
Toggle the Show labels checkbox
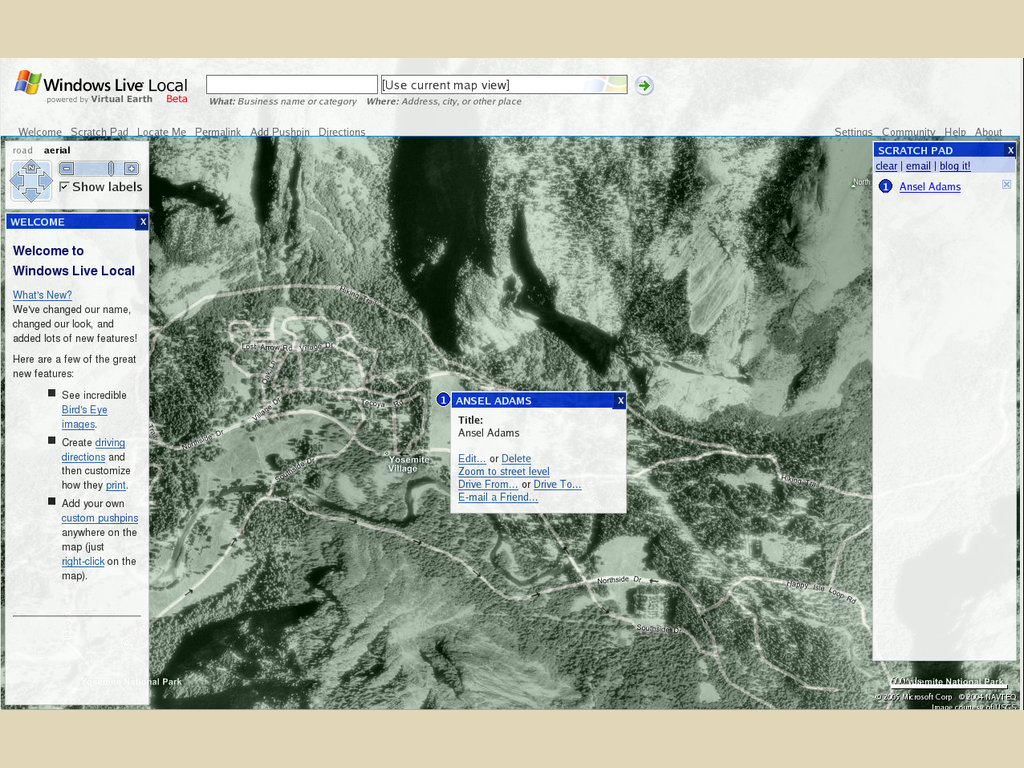point(64,187)
